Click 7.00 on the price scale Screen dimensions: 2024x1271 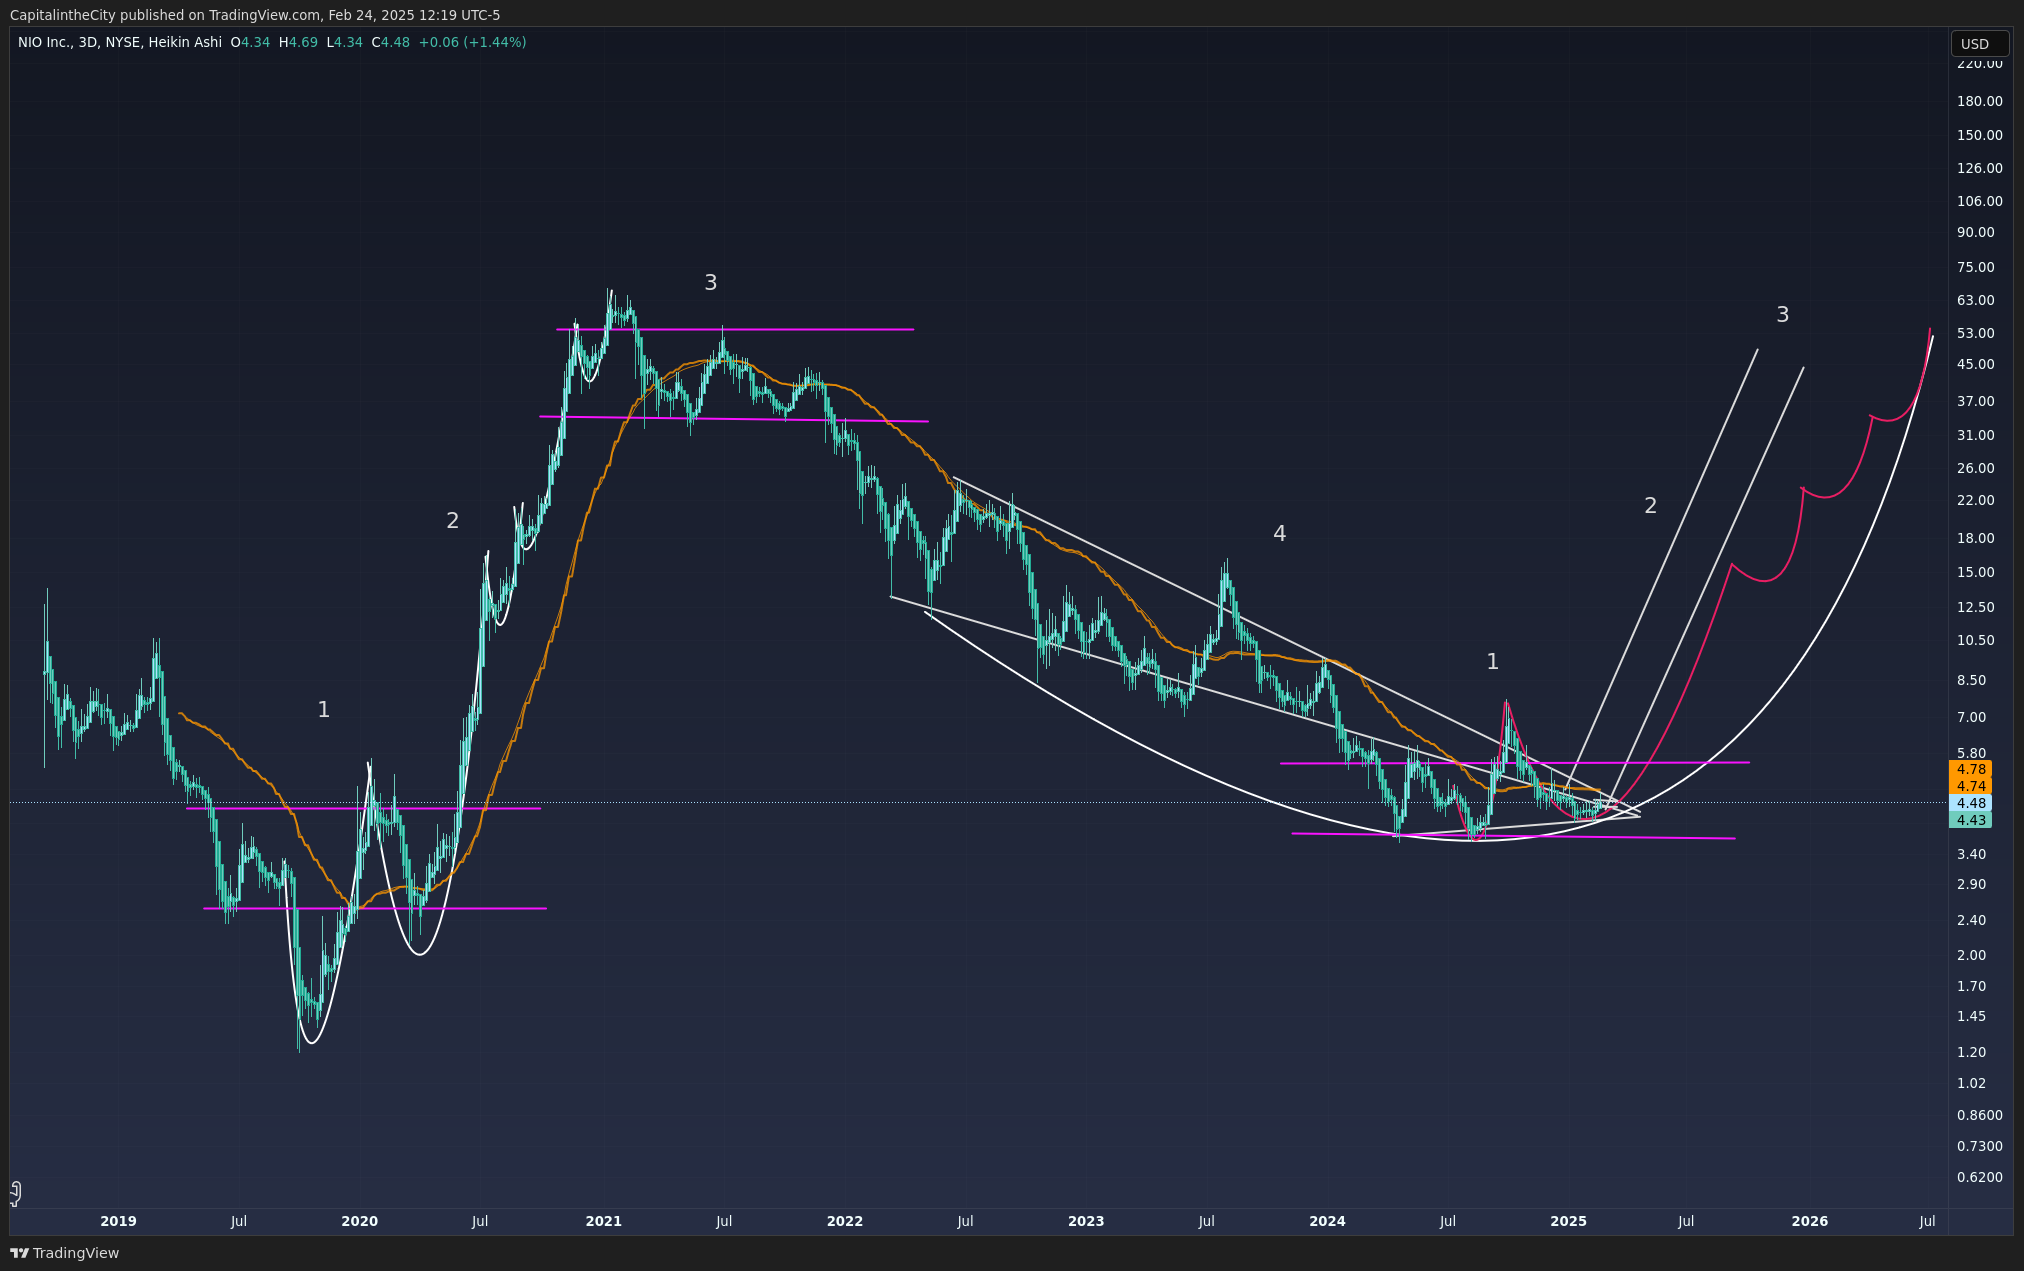point(1971,717)
